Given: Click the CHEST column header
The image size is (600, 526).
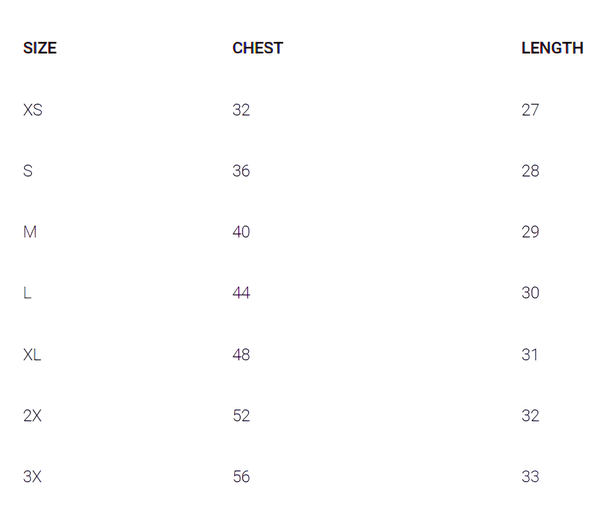Looking at the screenshot, I should click(257, 48).
